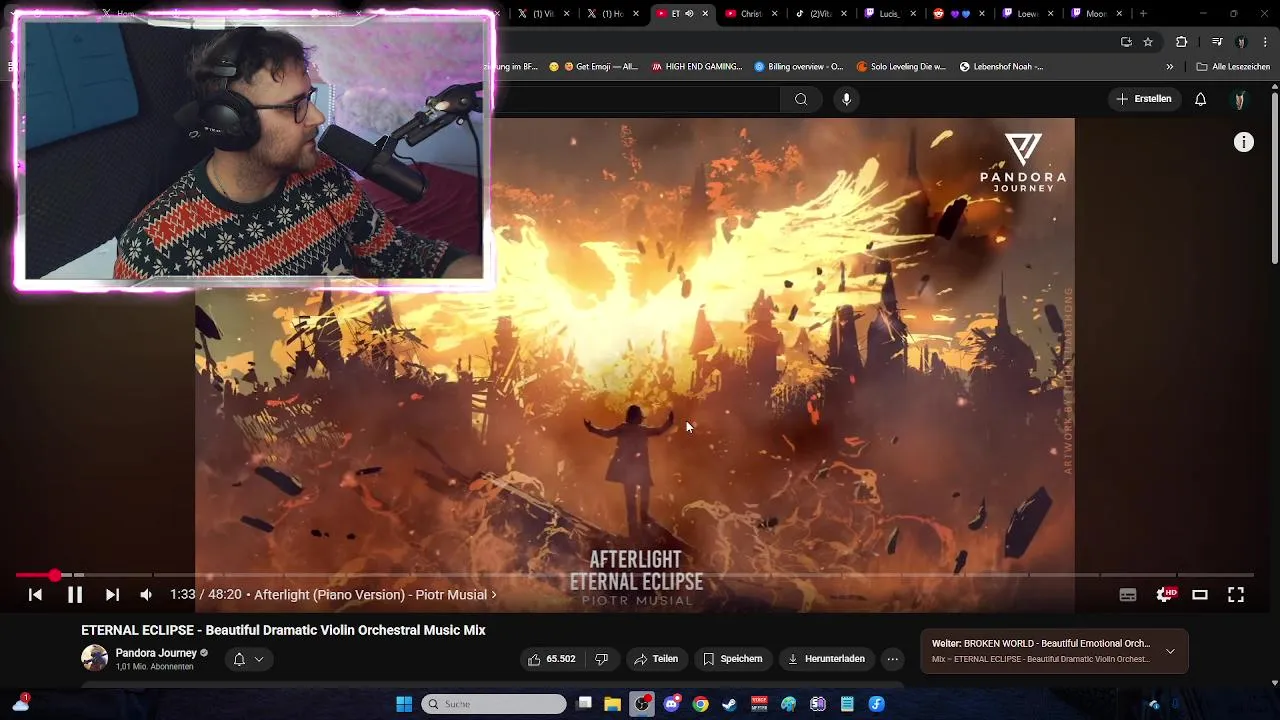Open File Explorer from taskbar

click(x=613, y=704)
